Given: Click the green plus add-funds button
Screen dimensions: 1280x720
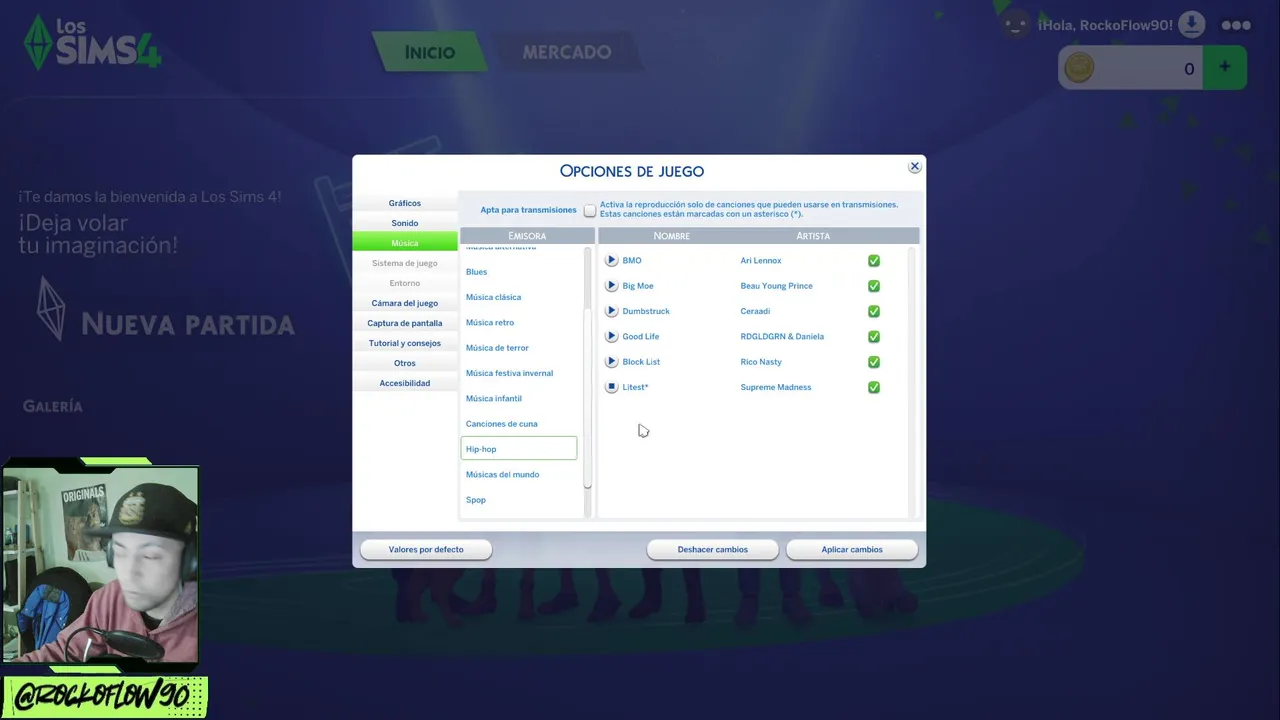Looking at the screenshot, I should 1225,68.
